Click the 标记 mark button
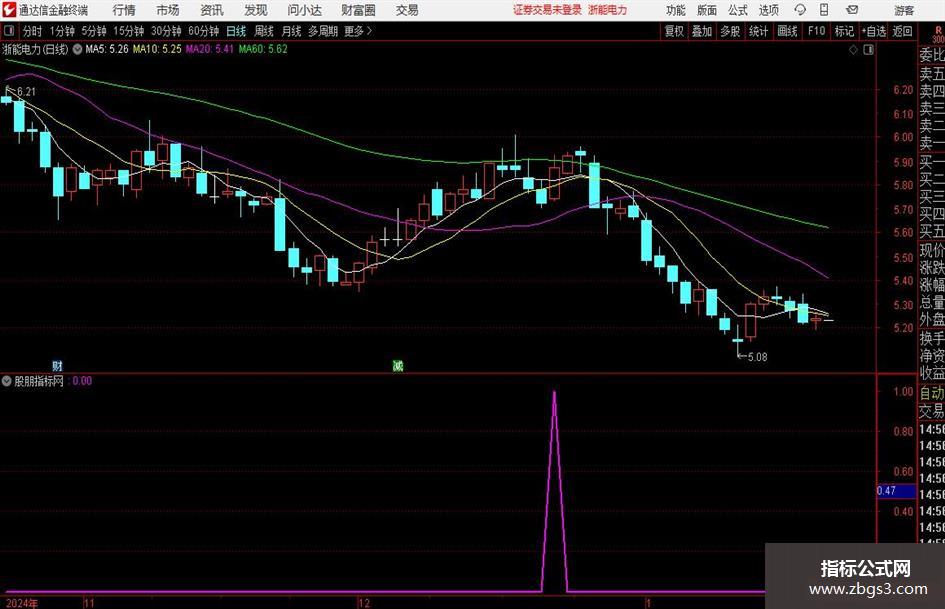 [844, 31]
